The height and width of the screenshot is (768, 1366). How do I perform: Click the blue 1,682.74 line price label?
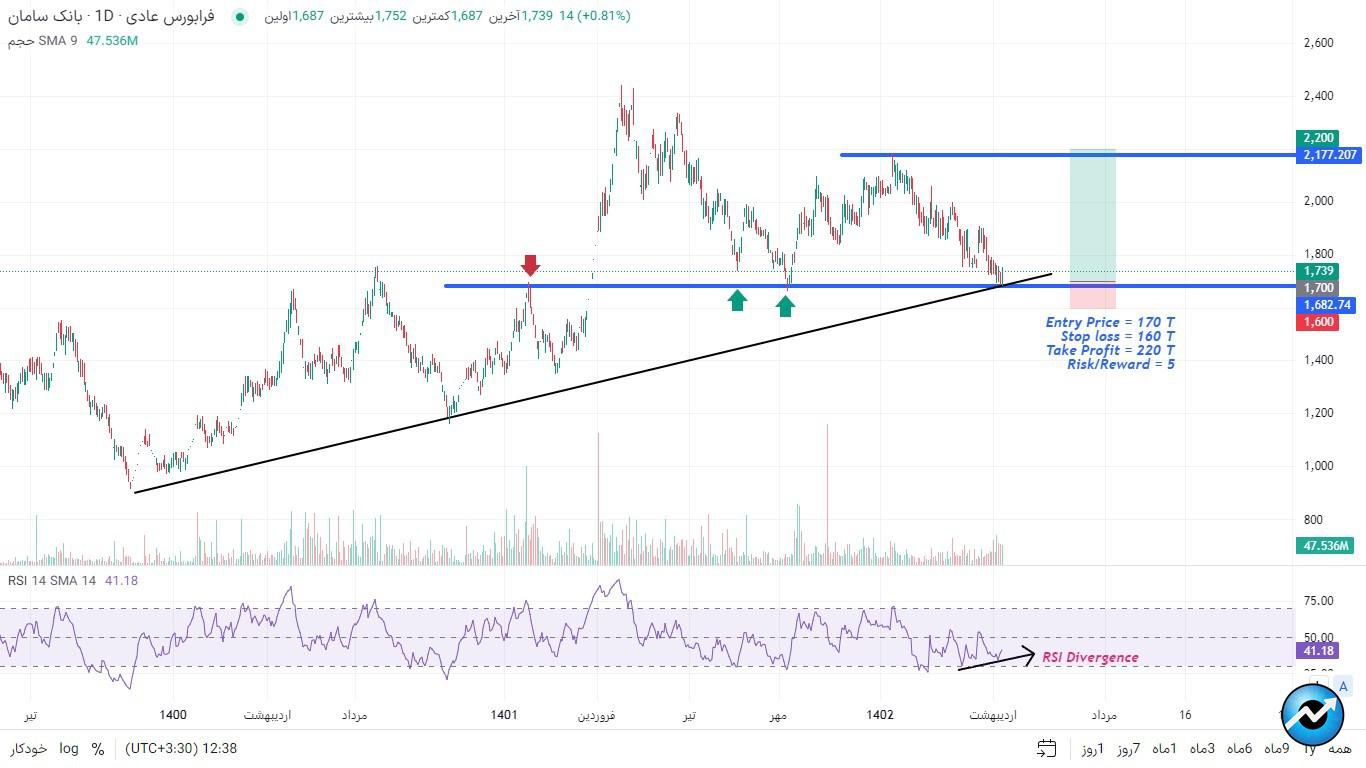coord(1326,305)
